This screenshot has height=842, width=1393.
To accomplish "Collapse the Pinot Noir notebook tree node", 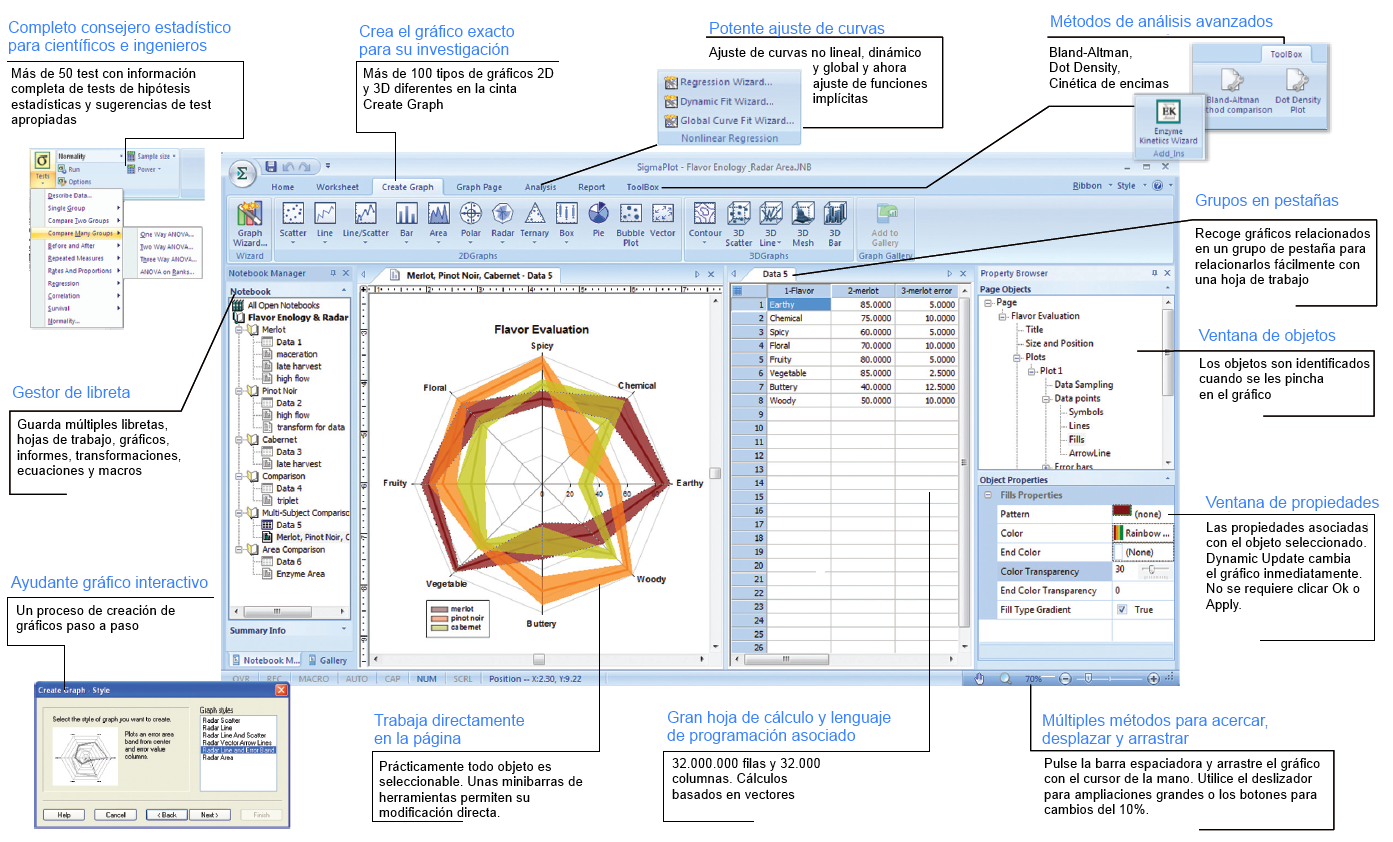I will tap(239, 391).
